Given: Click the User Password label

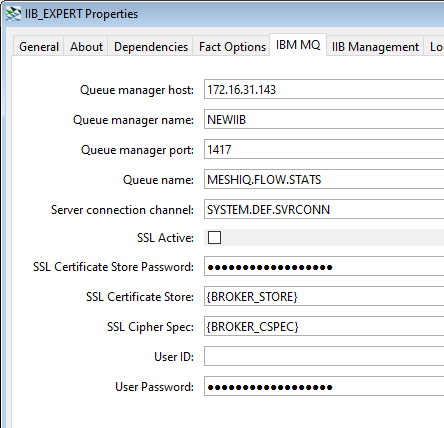Looking at the screenshot, I should tap(154, 387).
